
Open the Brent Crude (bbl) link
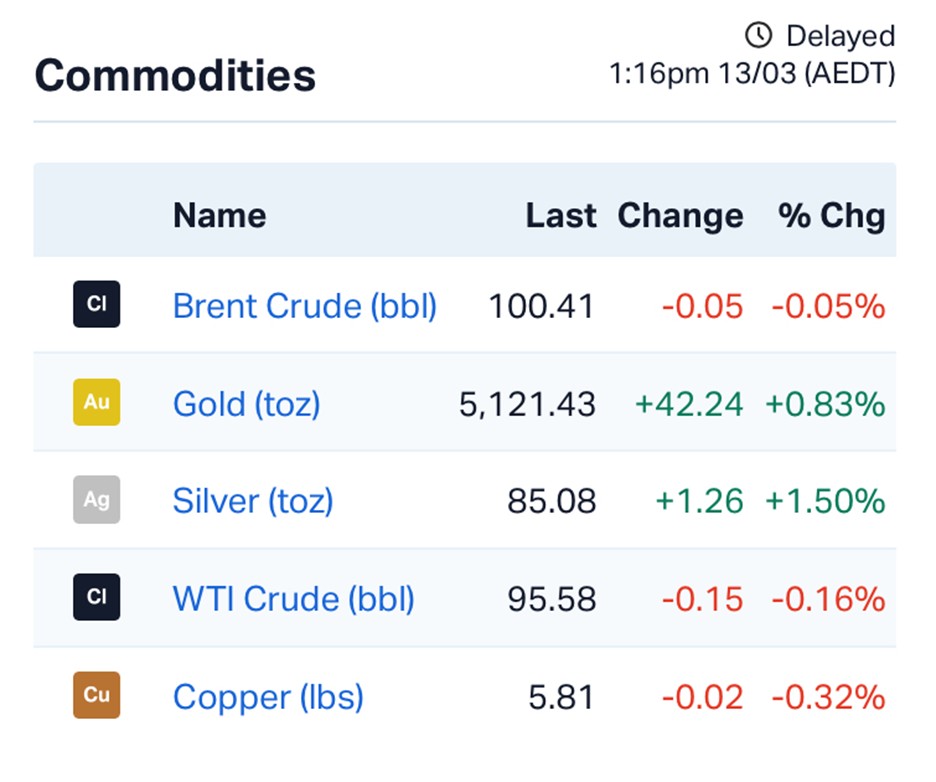pyautogui.click(x=305, y=306)
